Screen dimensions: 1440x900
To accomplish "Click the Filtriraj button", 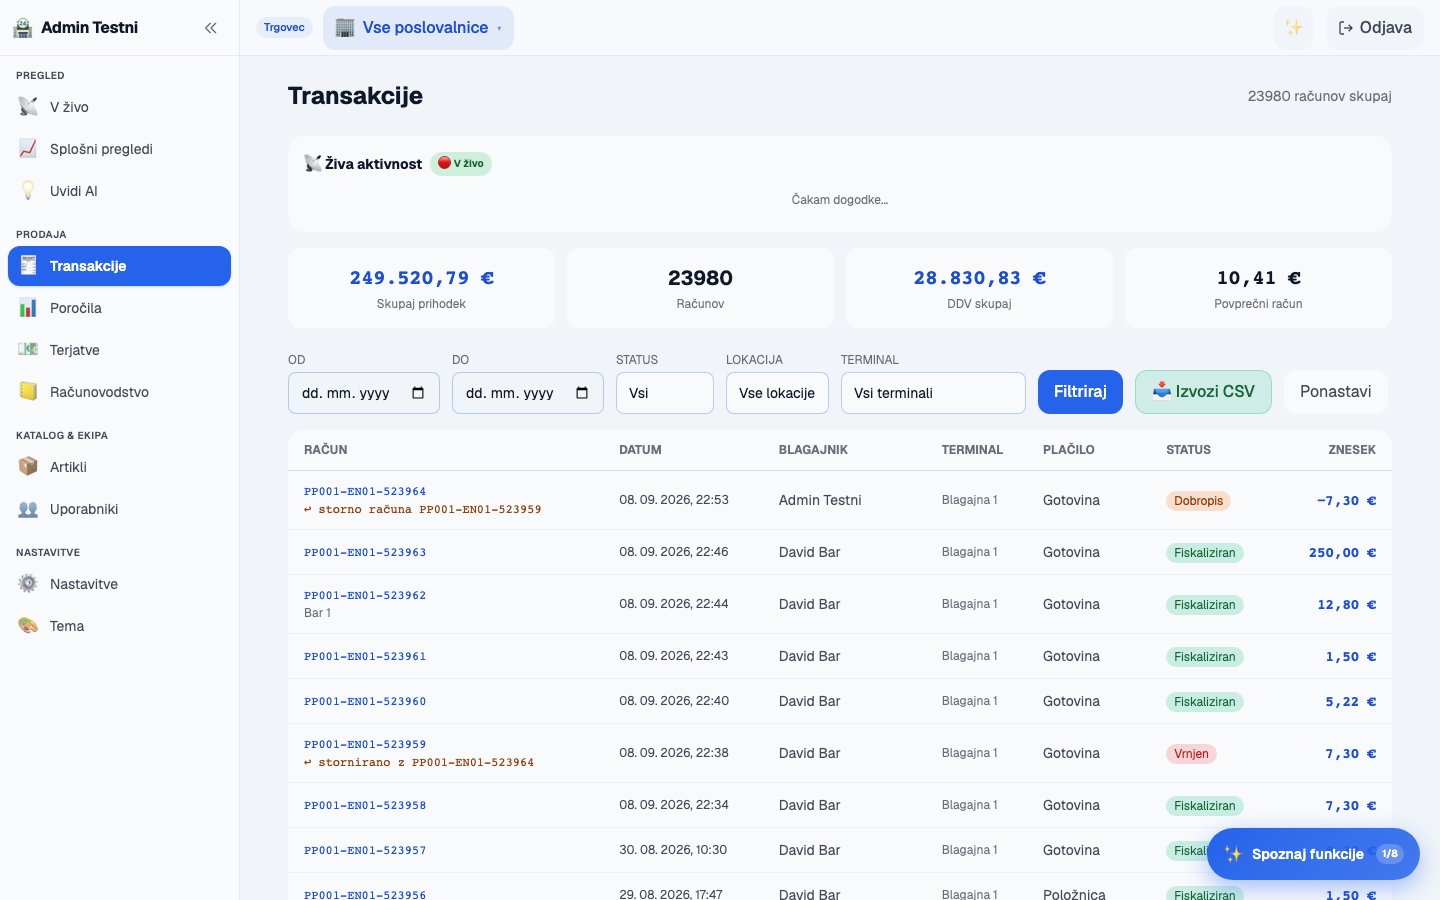I will coord(1080,392).
